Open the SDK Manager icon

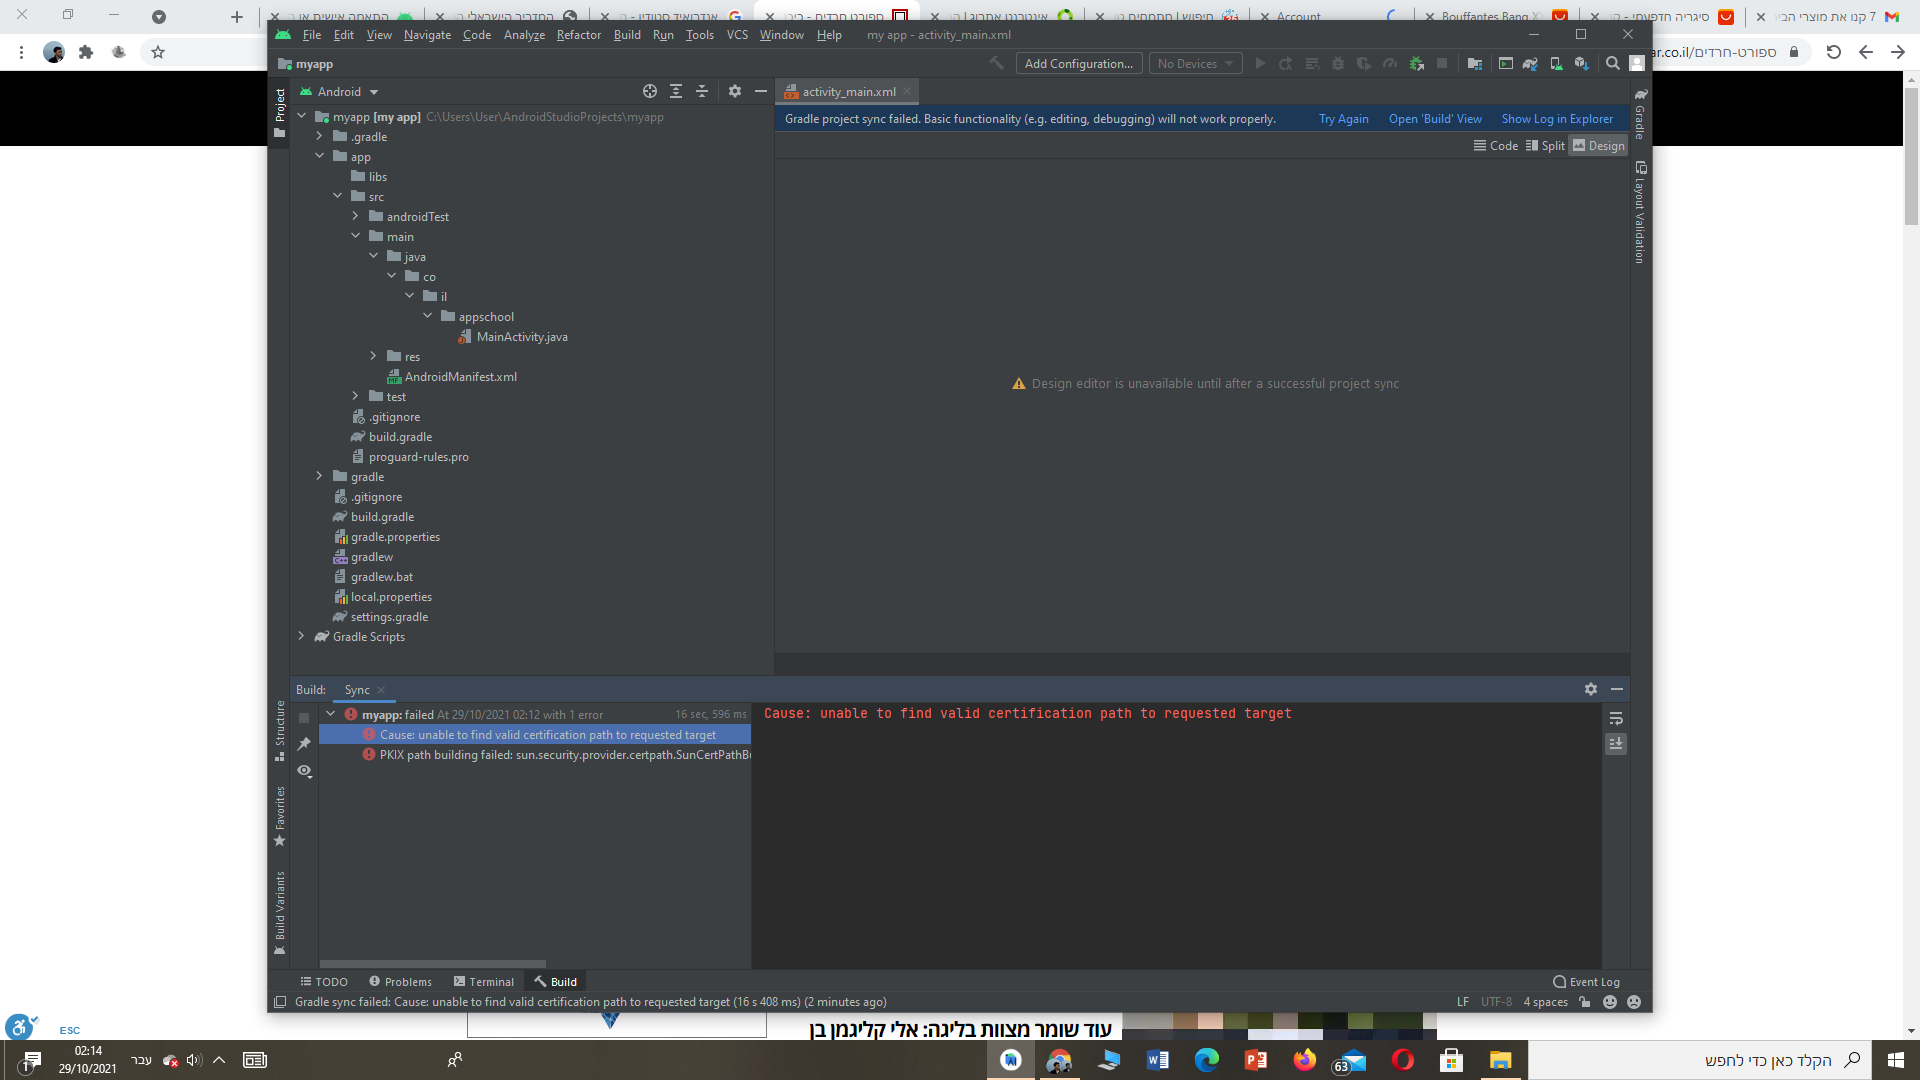pyautogui.click(x=1581, y=64)
